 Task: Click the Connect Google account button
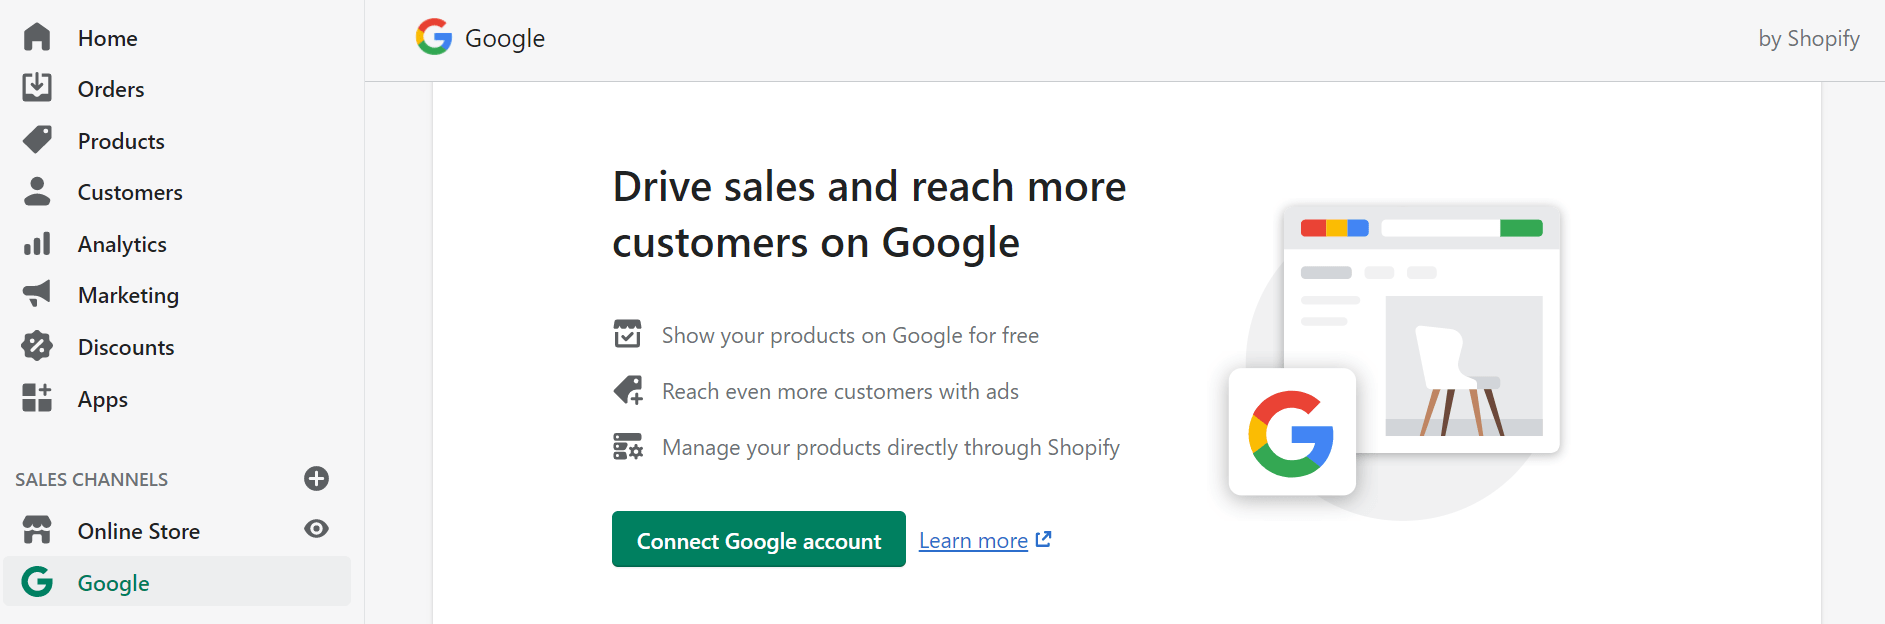(759, 539)
